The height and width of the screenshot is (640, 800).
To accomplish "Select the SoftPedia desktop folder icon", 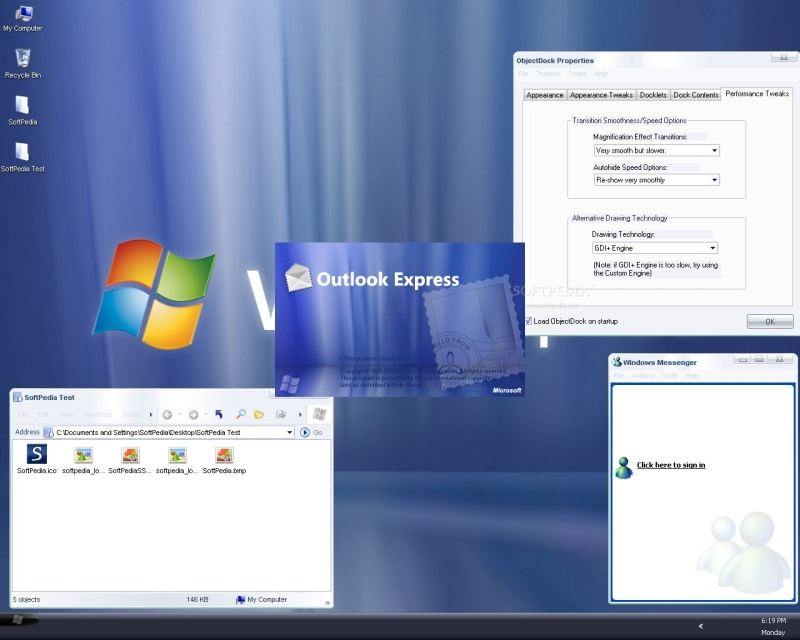I will [22, 110].
